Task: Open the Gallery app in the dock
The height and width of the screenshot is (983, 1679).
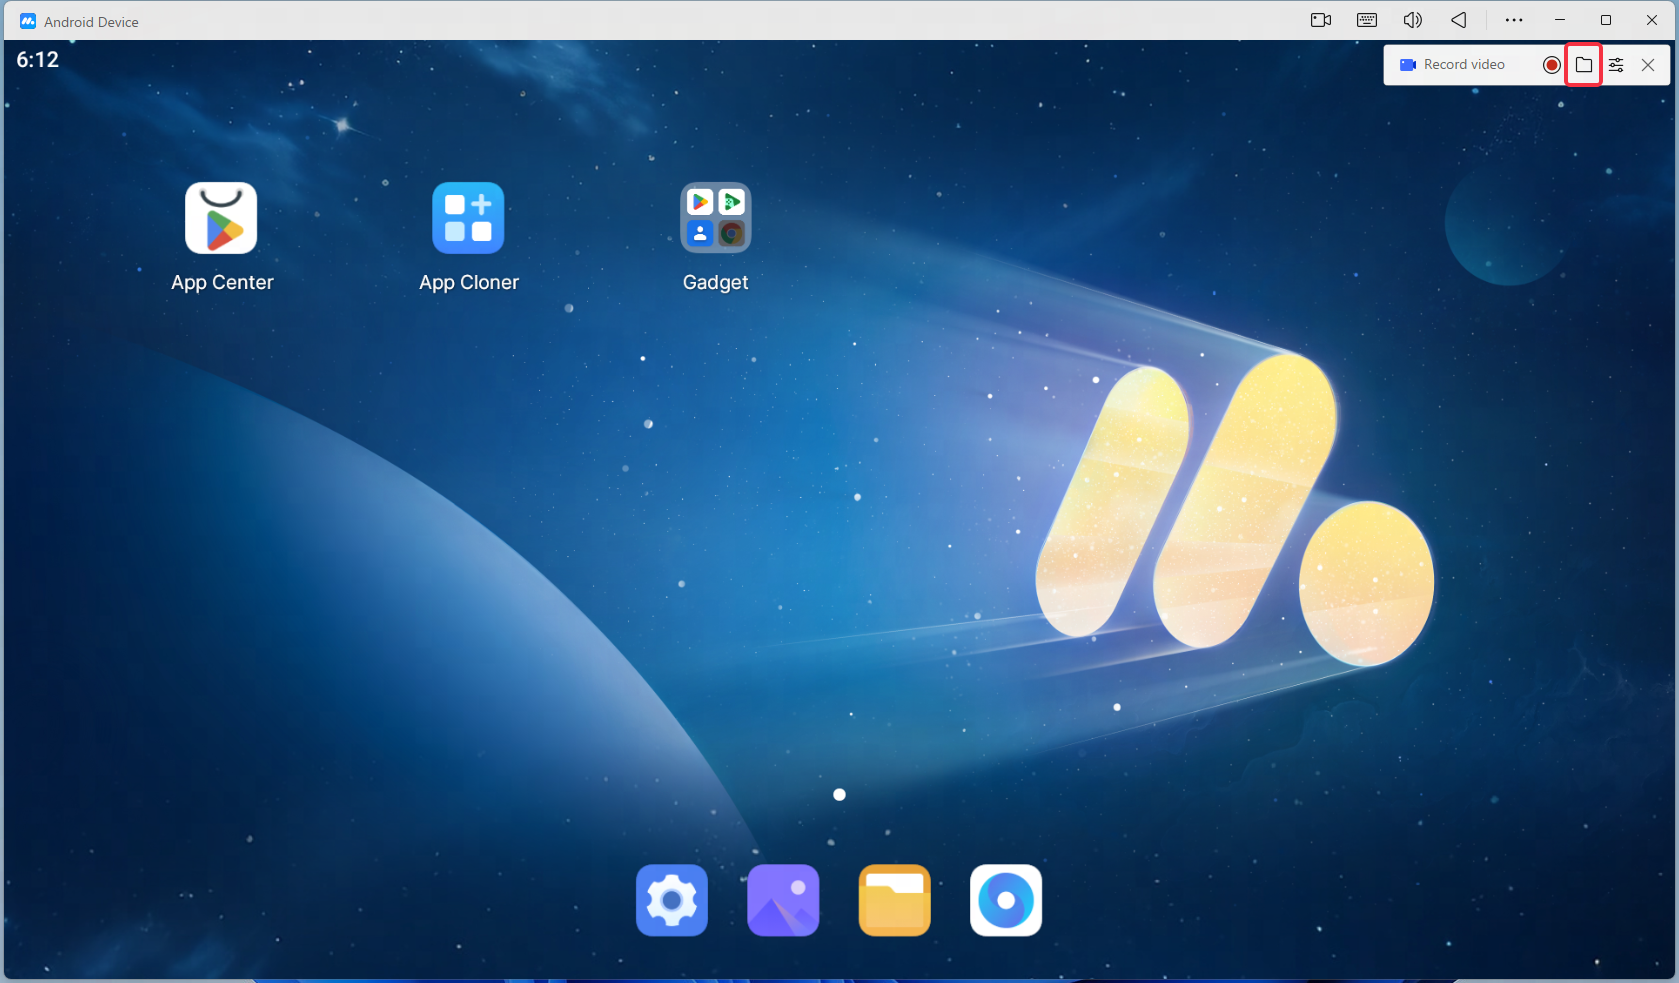Action: [x=783, y=900]
